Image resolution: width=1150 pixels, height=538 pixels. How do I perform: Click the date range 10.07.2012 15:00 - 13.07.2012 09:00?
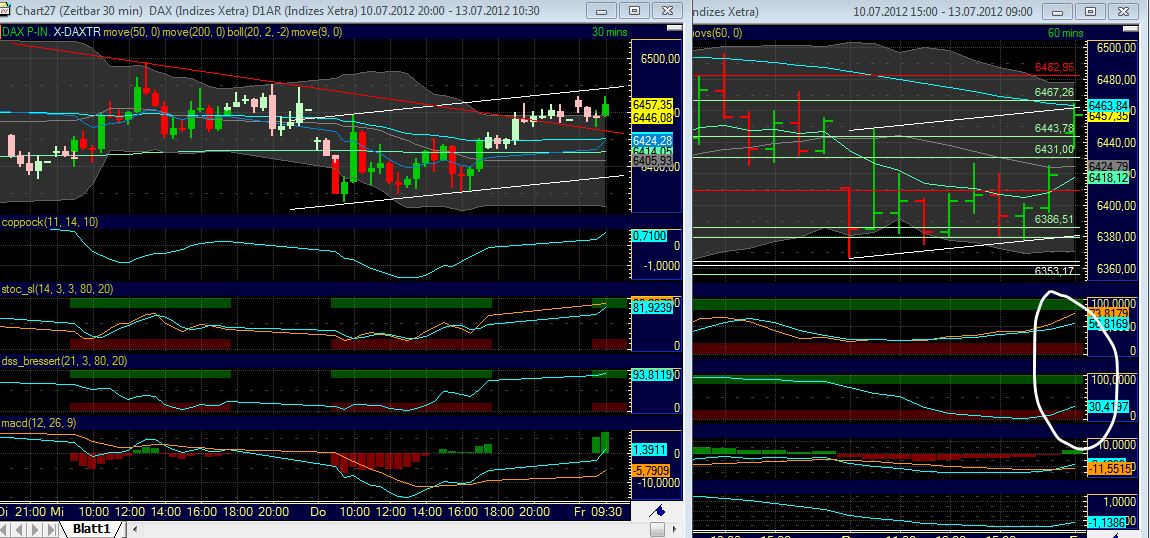tap(942, 11)
